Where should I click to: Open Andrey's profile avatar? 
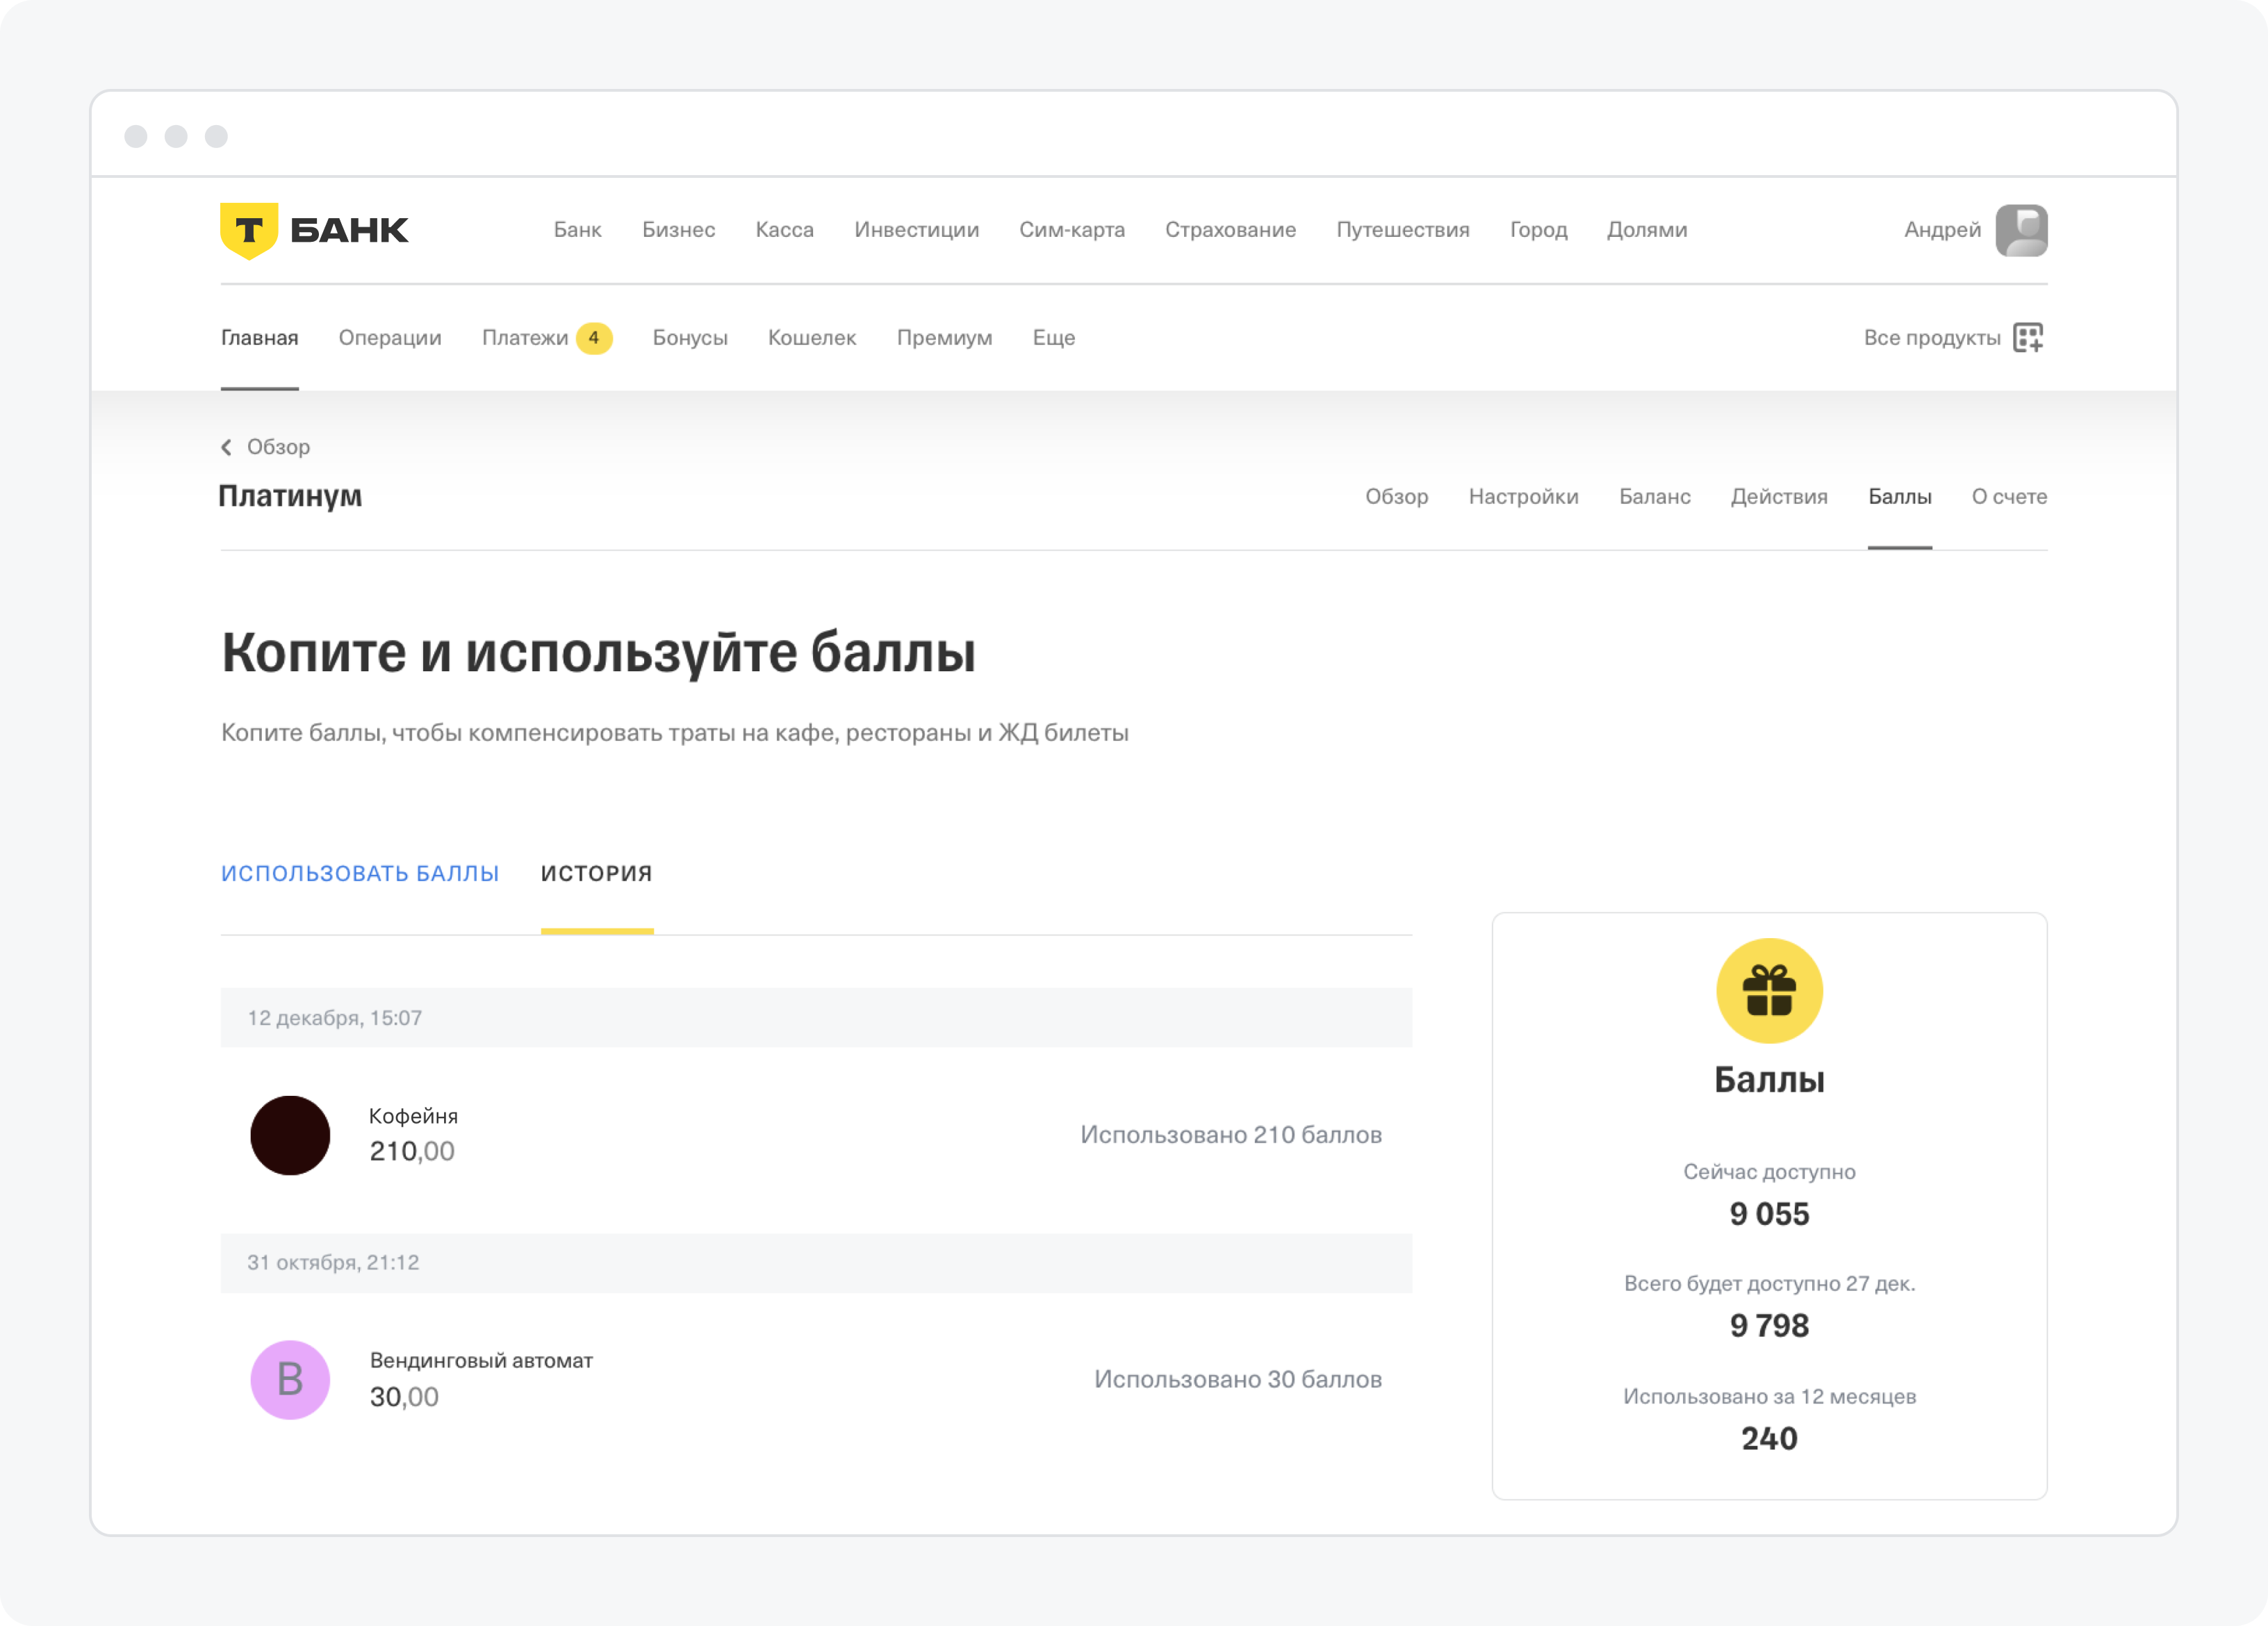(x=2021, y=231)
